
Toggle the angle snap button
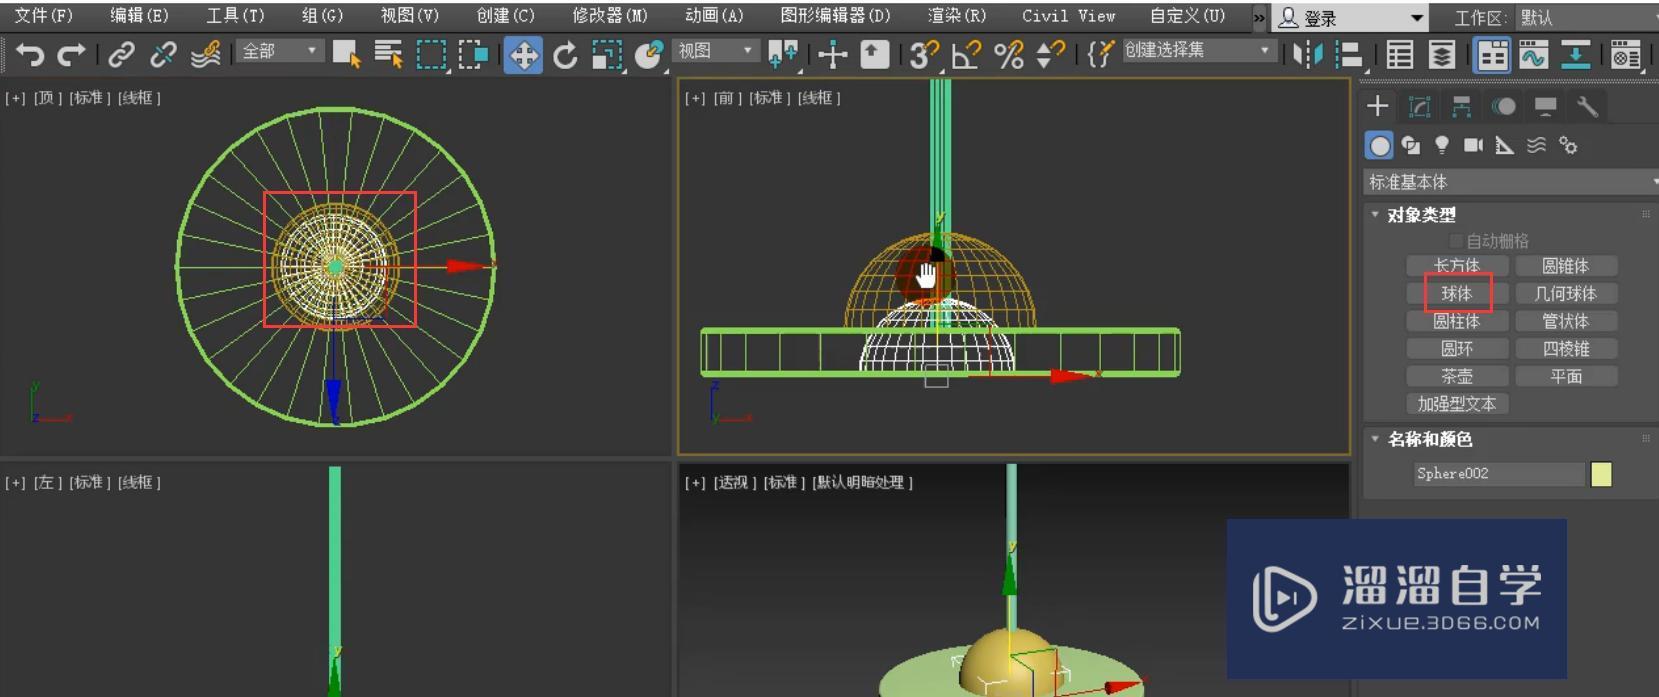(966, 54)
